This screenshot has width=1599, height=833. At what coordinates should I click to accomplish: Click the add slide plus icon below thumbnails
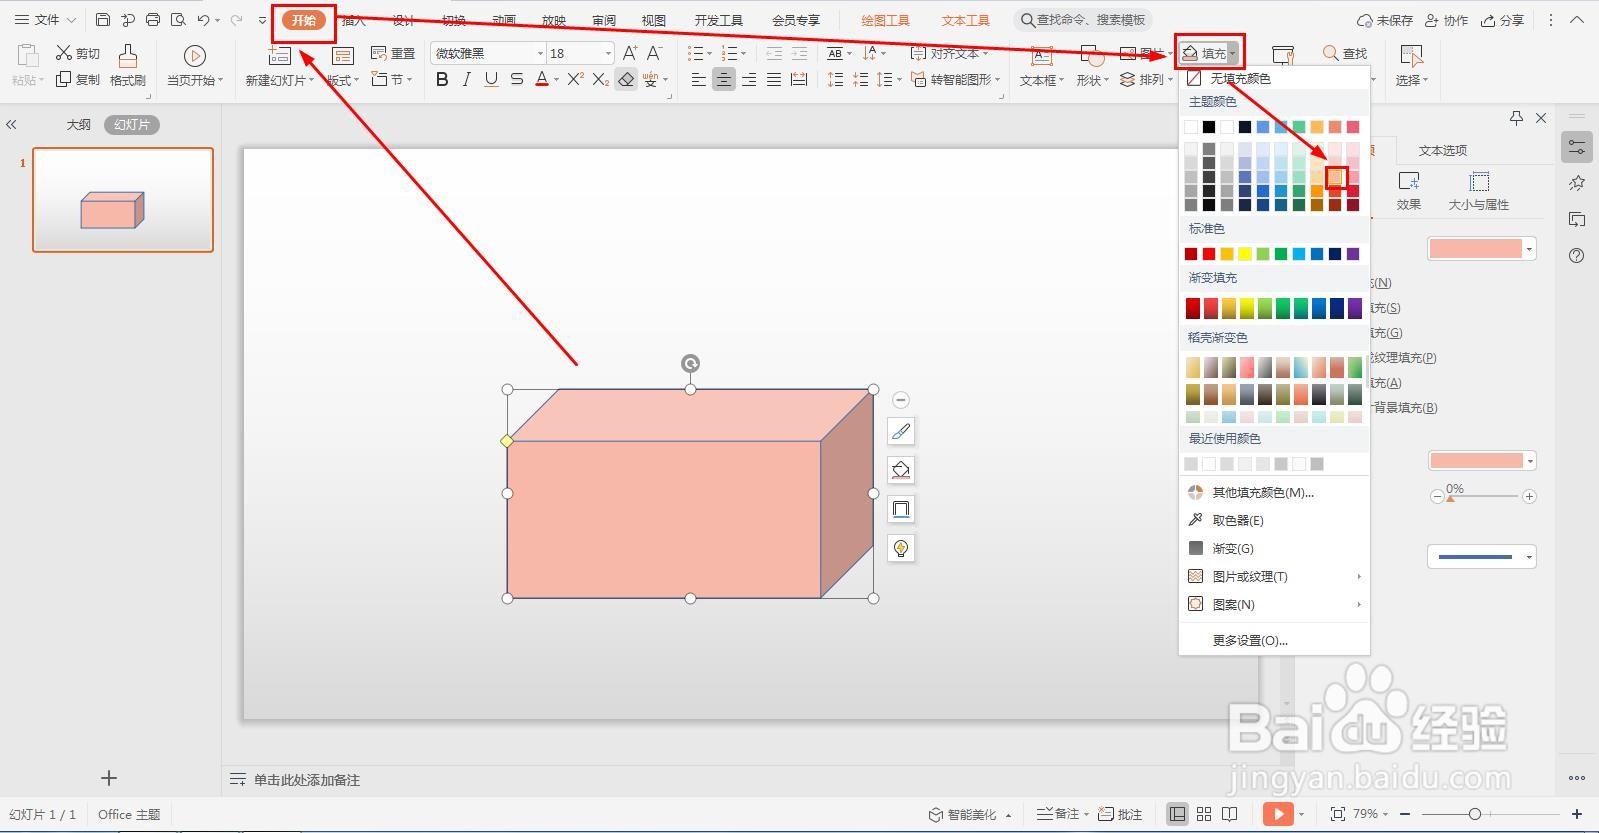(109, 778)
